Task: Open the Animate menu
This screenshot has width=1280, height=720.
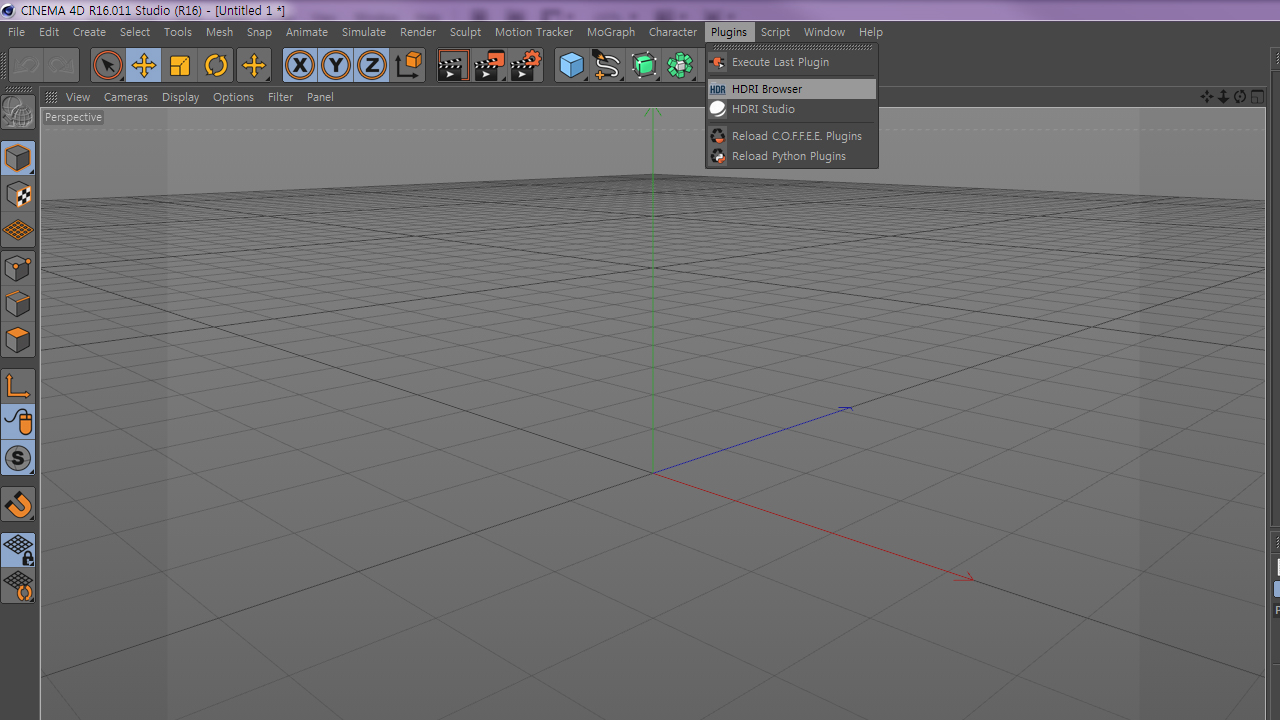Action: (x=307, y=32)
